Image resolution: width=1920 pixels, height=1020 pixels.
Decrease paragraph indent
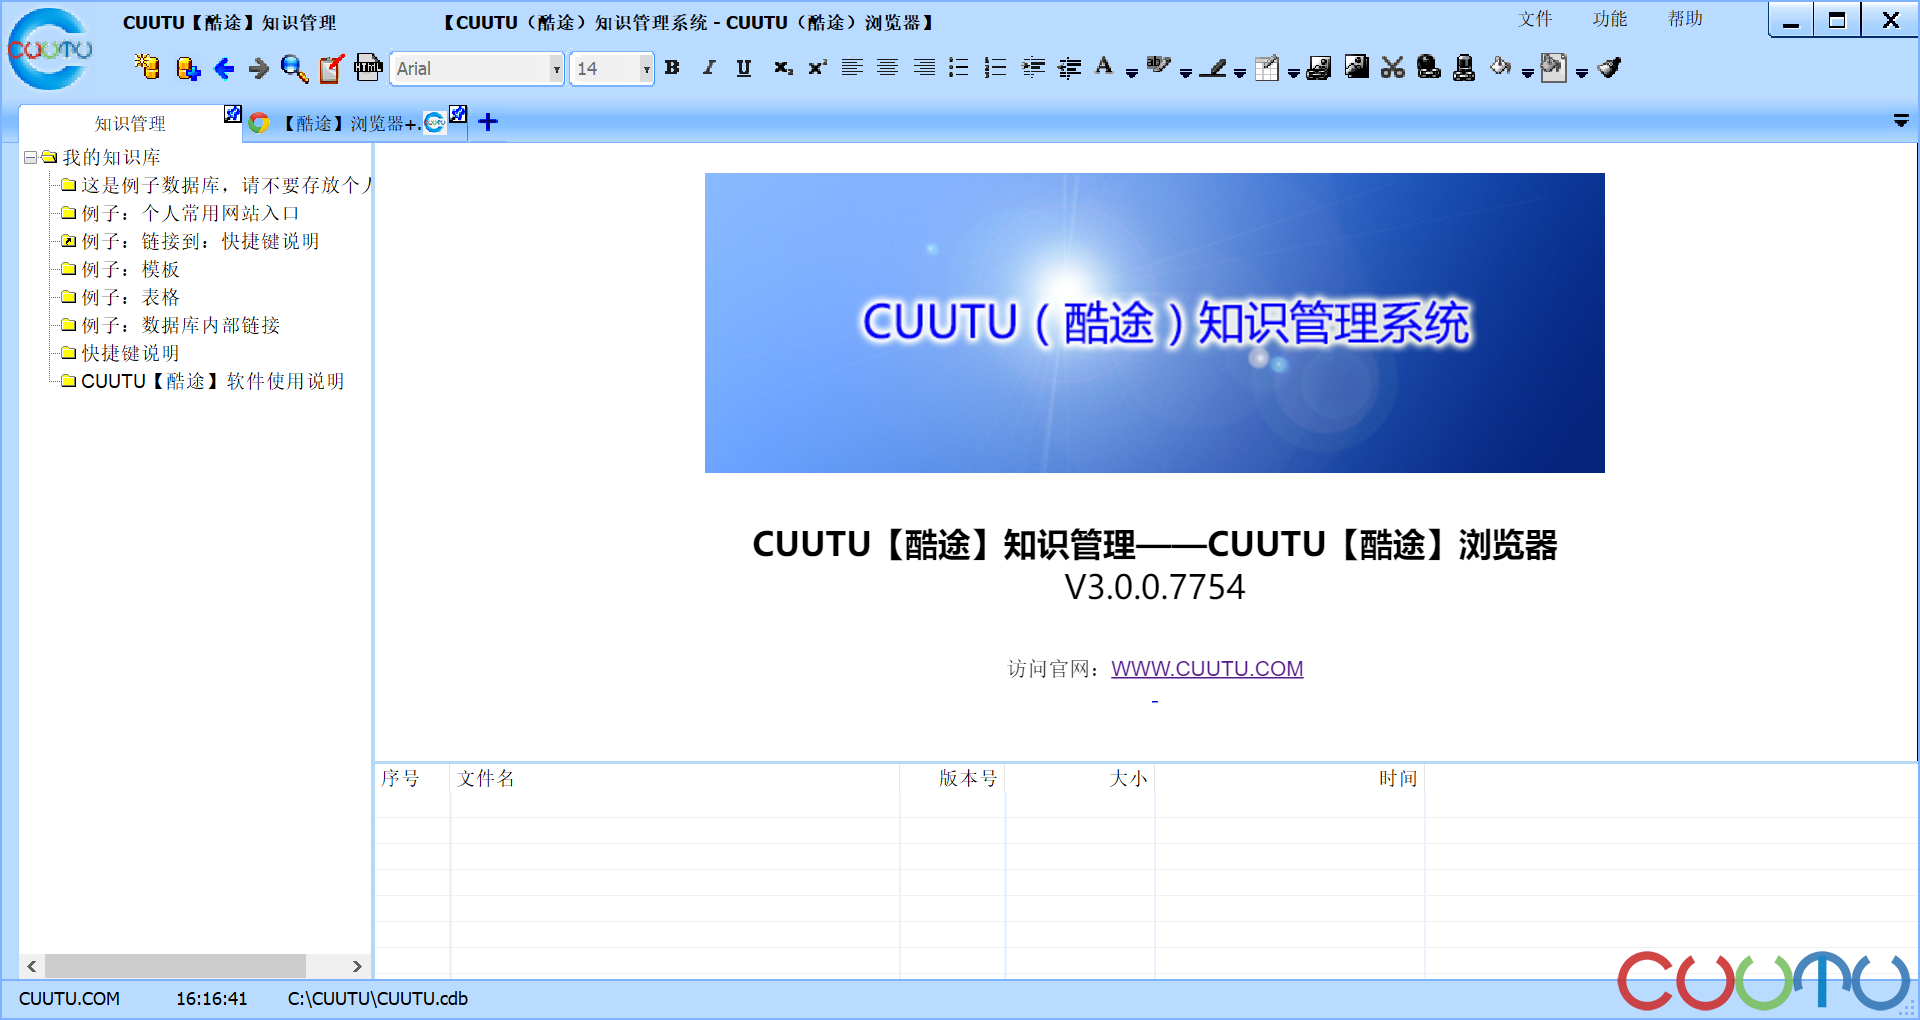pyautogui.click(x=1069, y=67)
